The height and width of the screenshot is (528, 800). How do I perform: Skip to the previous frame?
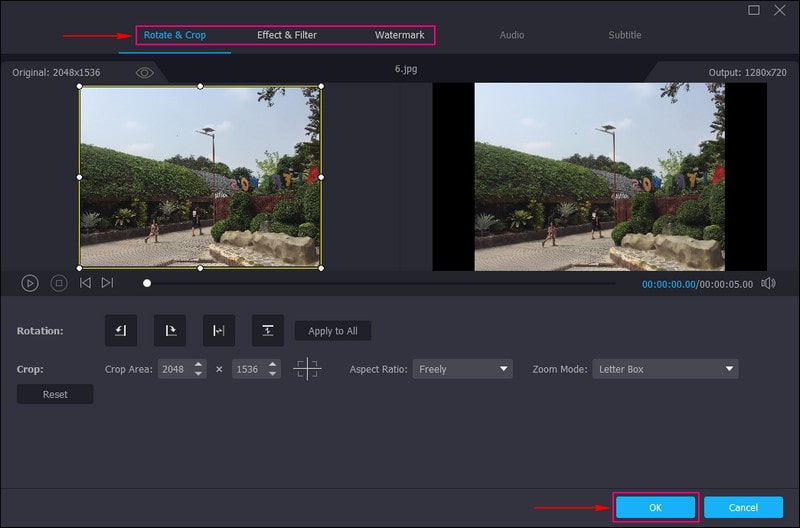click(85, 283)
